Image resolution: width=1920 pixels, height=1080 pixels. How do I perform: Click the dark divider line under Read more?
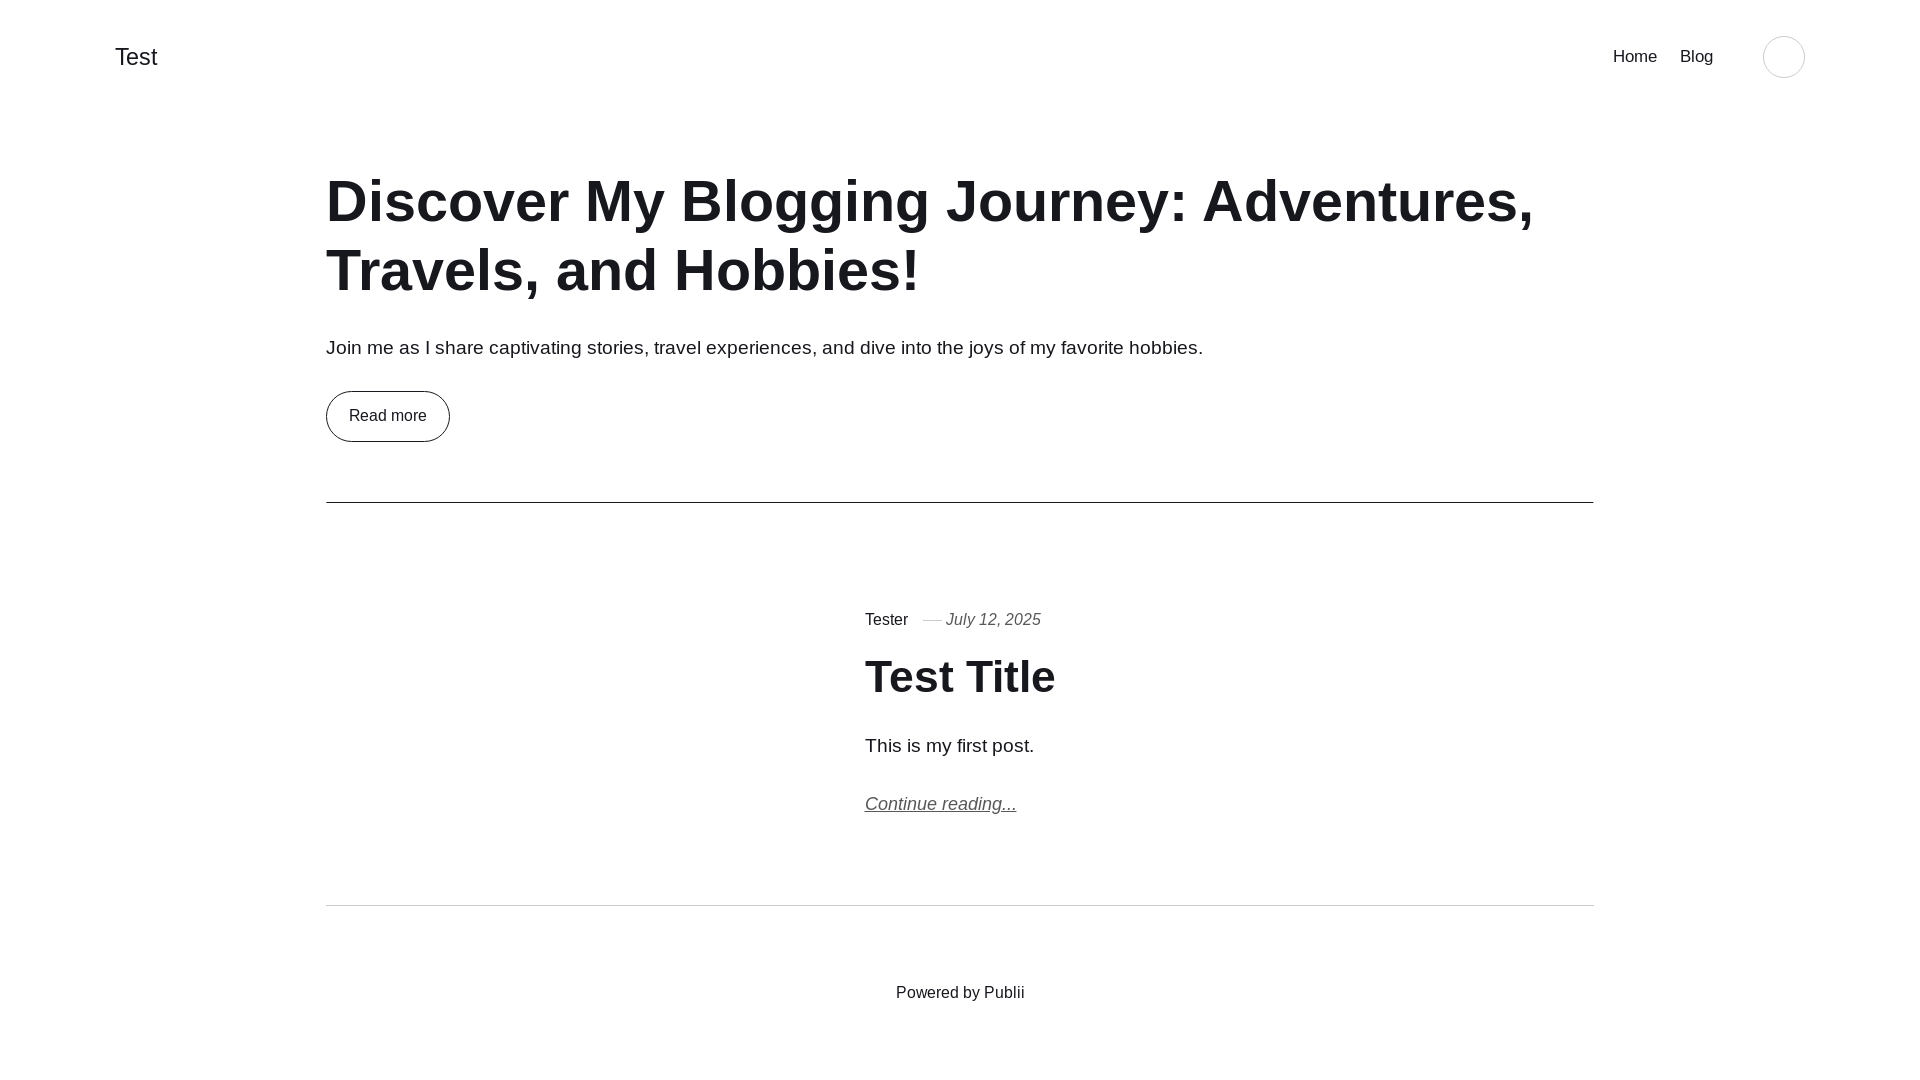[960, 502]
